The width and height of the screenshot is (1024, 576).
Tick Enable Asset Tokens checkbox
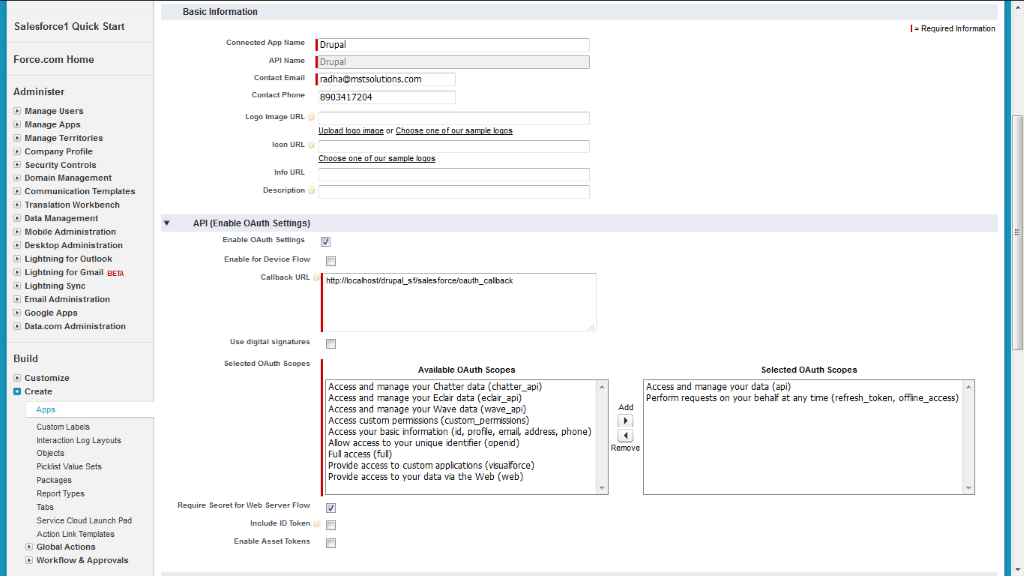click(x=331, y=543)
